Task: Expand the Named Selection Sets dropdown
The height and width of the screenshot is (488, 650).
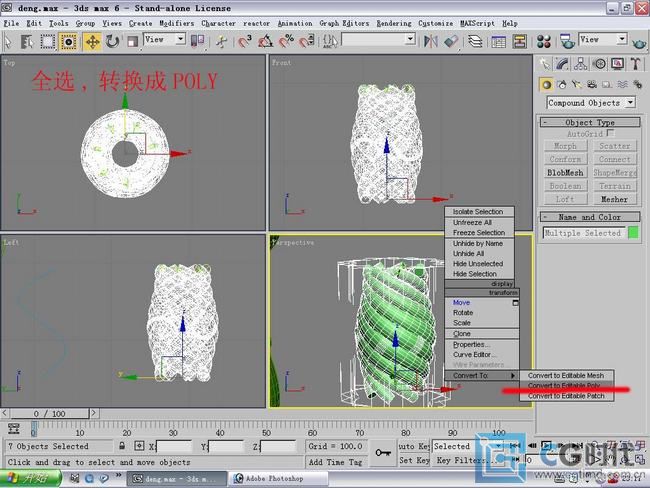Action: 410,39
